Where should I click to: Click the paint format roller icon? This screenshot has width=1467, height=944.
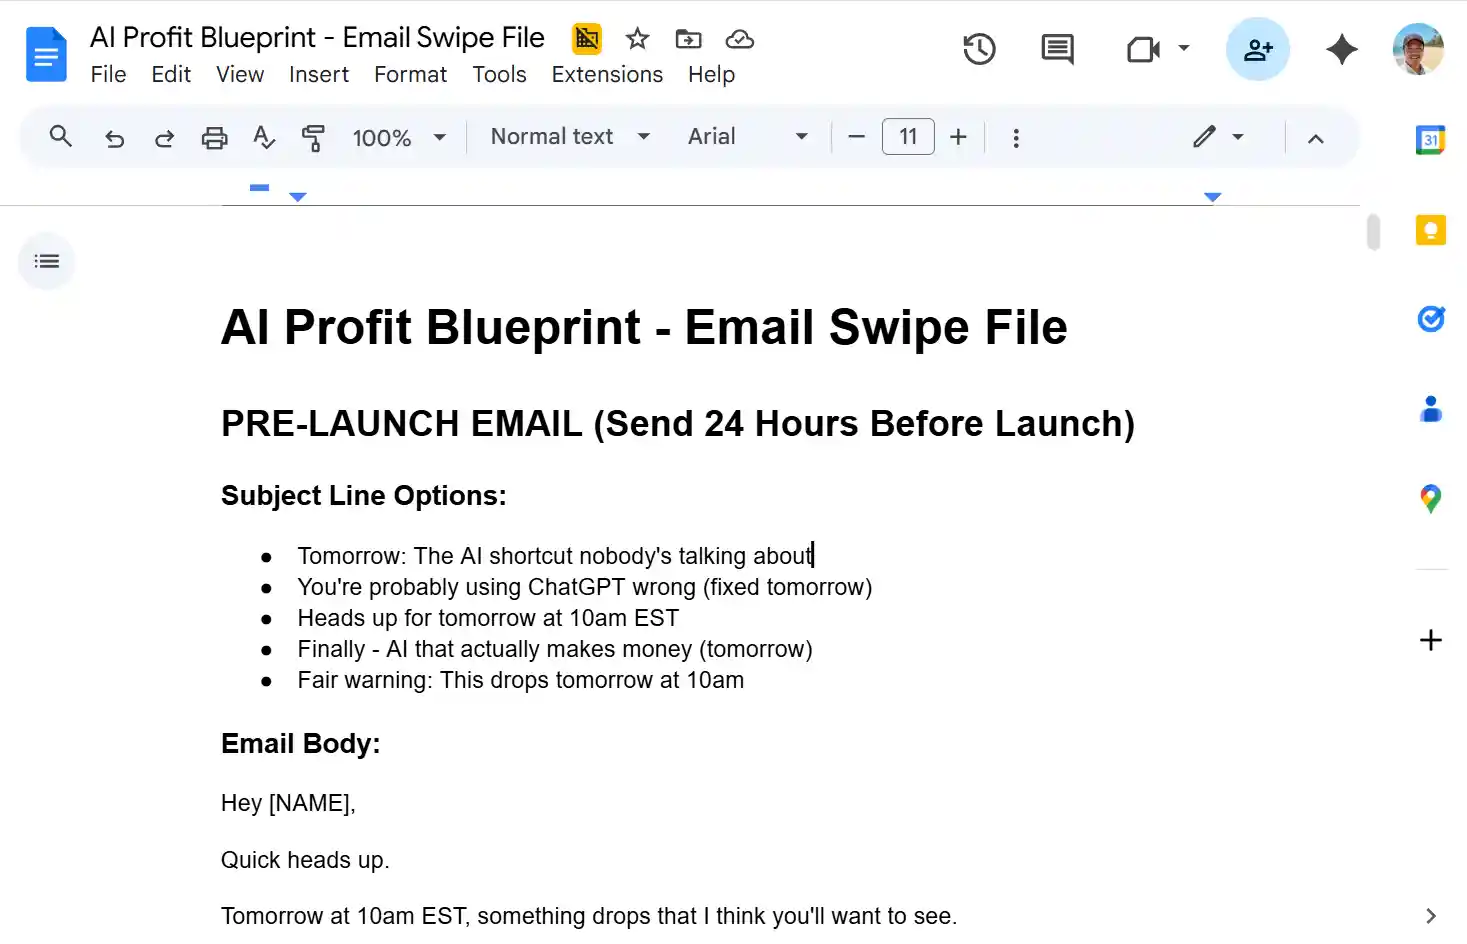pos(313,137)
